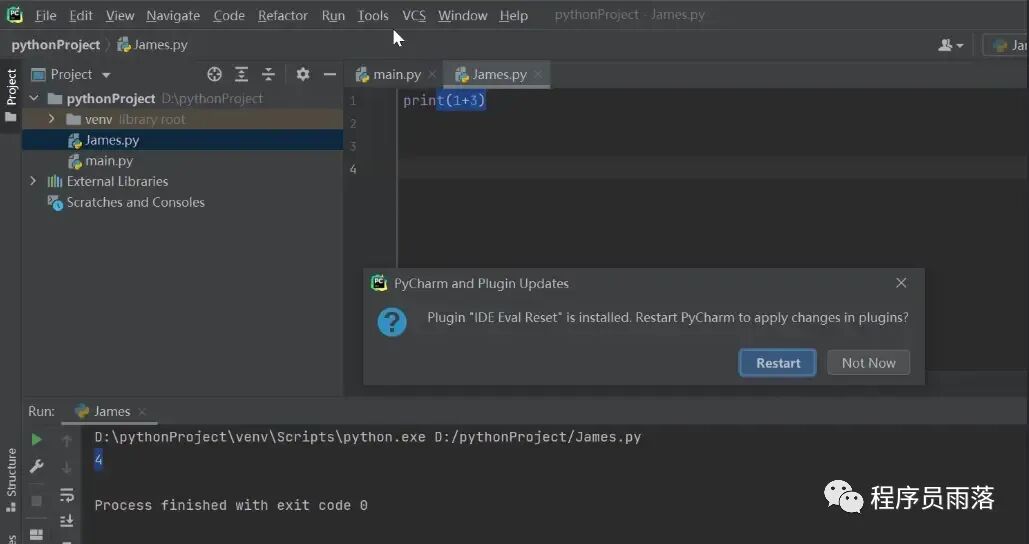Open the Help menu
1029x544 pixels.
pos(513,15)
